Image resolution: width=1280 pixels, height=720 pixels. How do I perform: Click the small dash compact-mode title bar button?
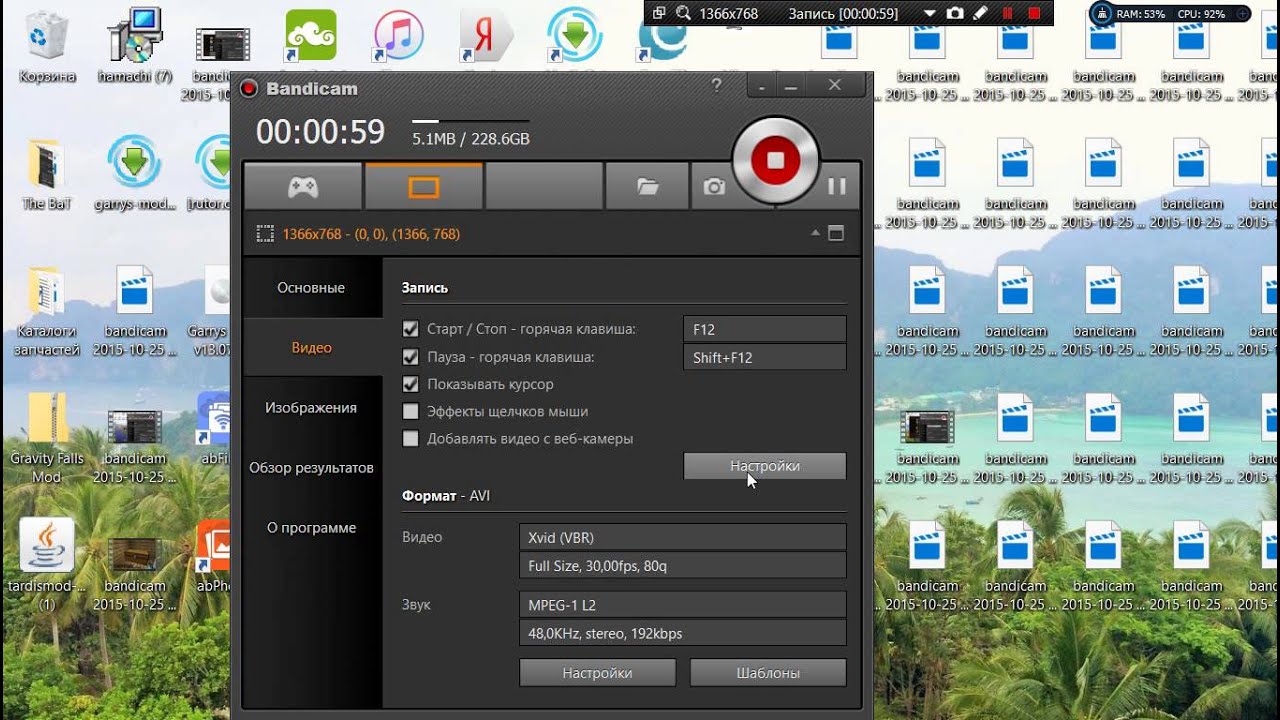762,87
